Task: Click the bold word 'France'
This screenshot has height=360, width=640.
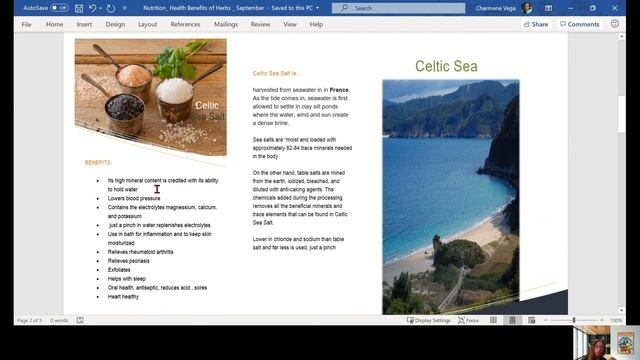Action: point(339,90)
